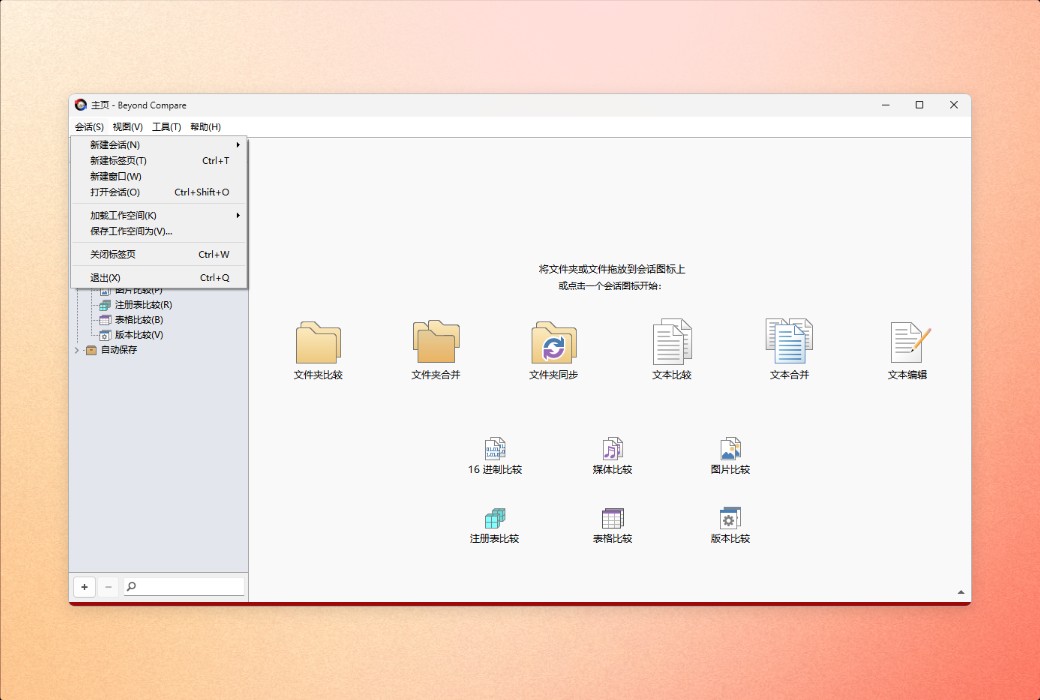Start the 图片比较 picture compare home icon
This screenshot has width=1040, height=700.
coord(730,456)
